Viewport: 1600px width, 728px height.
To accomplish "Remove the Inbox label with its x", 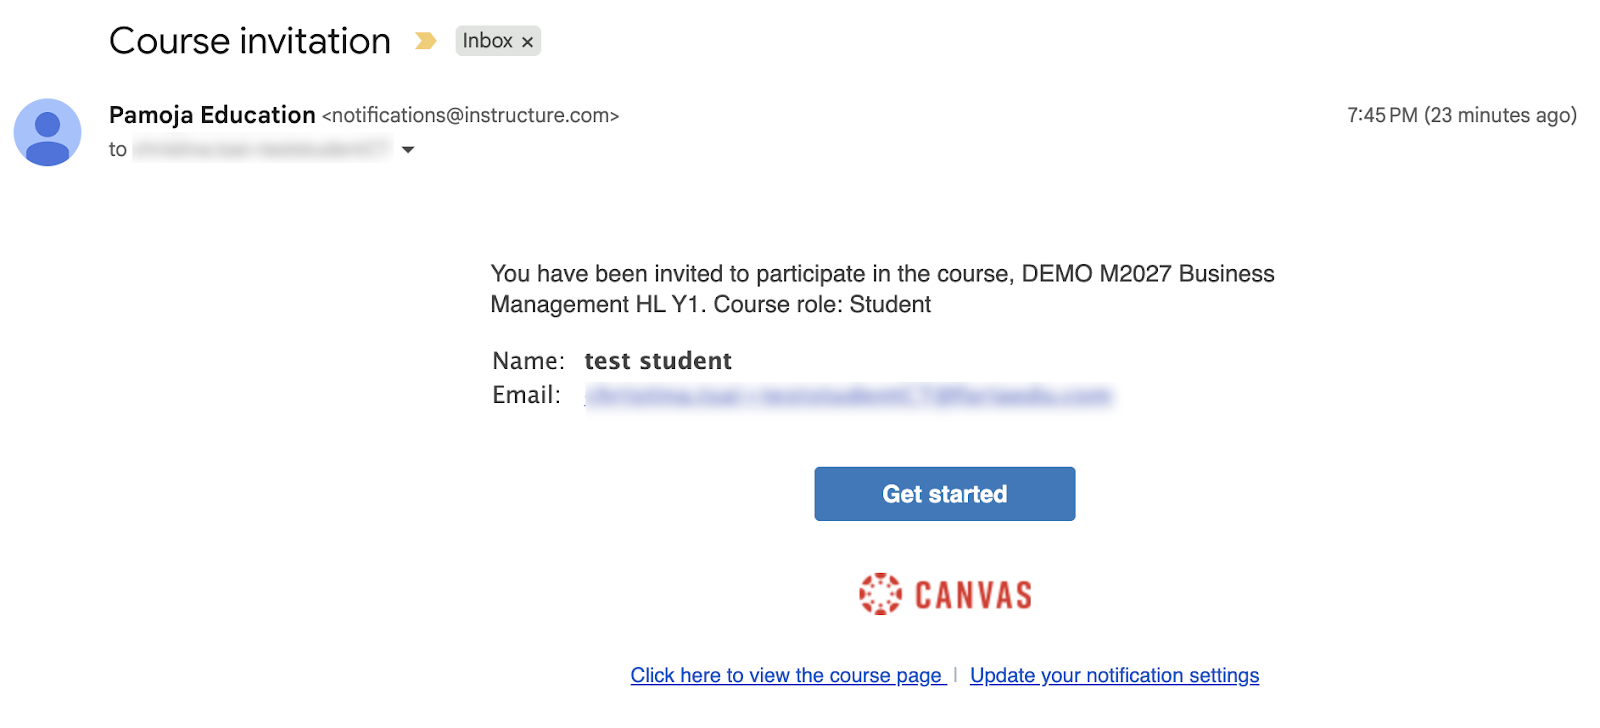I will [x=527, y=42].
